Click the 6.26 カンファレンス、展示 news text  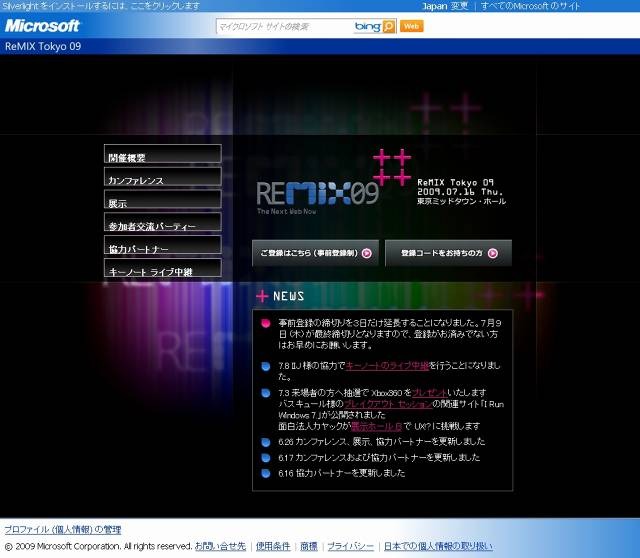pos(382,441)
